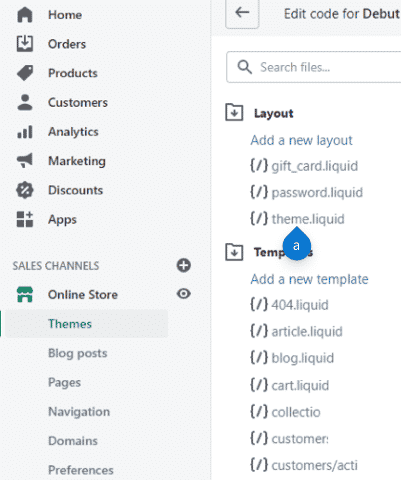401x480 pixels.
Task: Click the Layout section heading
Action: (274, 113)
